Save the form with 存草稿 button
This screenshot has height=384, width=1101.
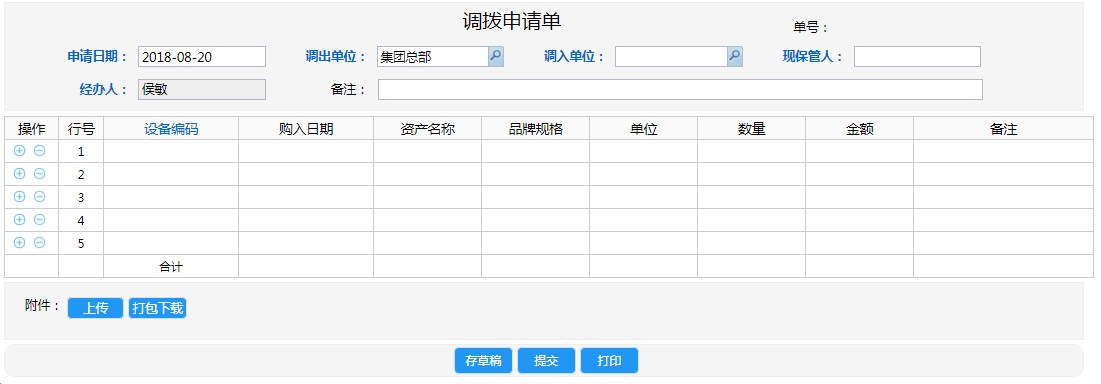coord(483,361)
